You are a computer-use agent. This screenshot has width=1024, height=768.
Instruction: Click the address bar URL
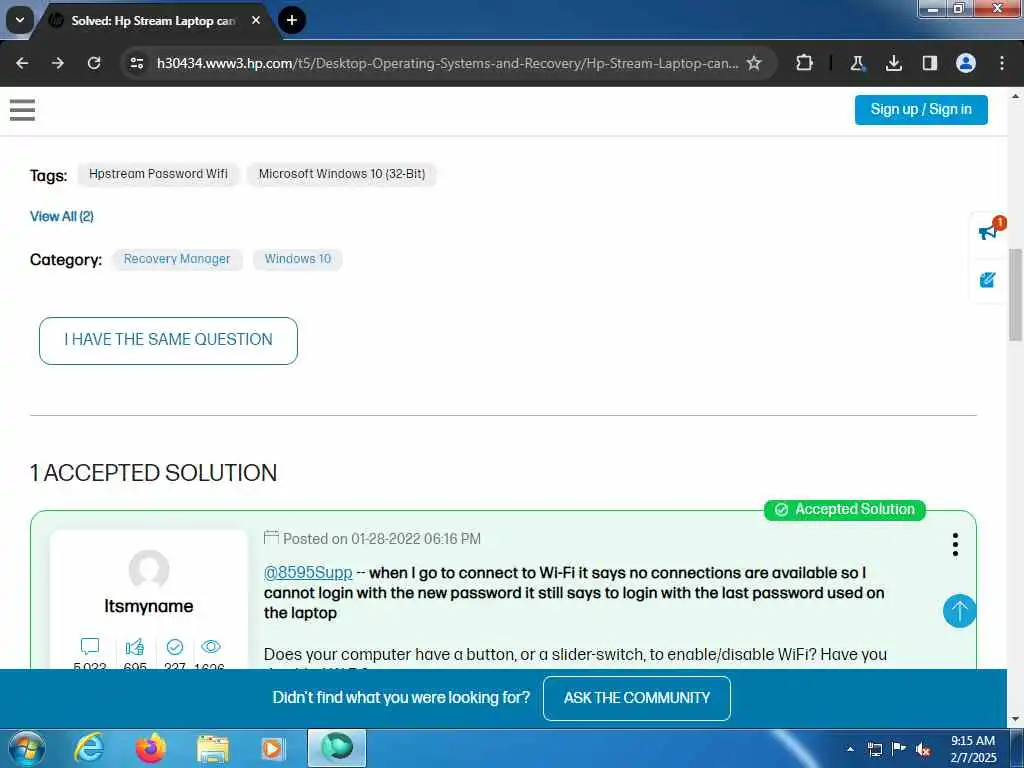point(447,63)
